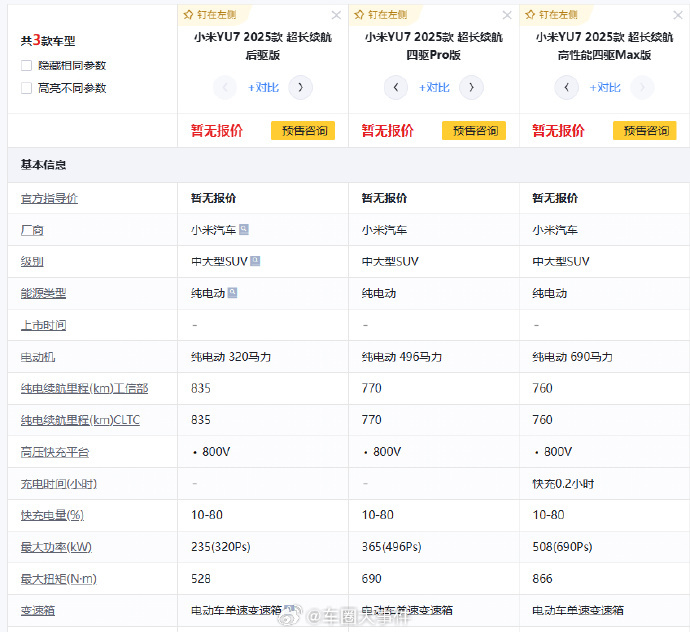690x632 pixels.
Task: Add 四驱Pro版 to comparison via +对比
Action: point(434,88)
